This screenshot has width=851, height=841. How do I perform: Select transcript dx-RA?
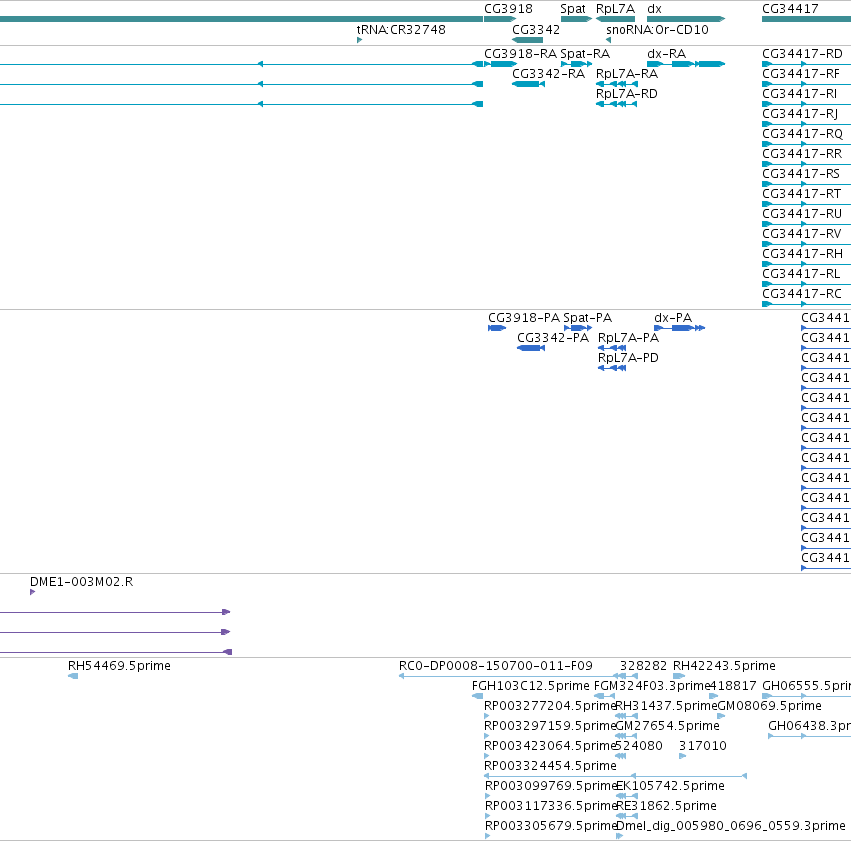pyautogui.click(x=666, y=54)
